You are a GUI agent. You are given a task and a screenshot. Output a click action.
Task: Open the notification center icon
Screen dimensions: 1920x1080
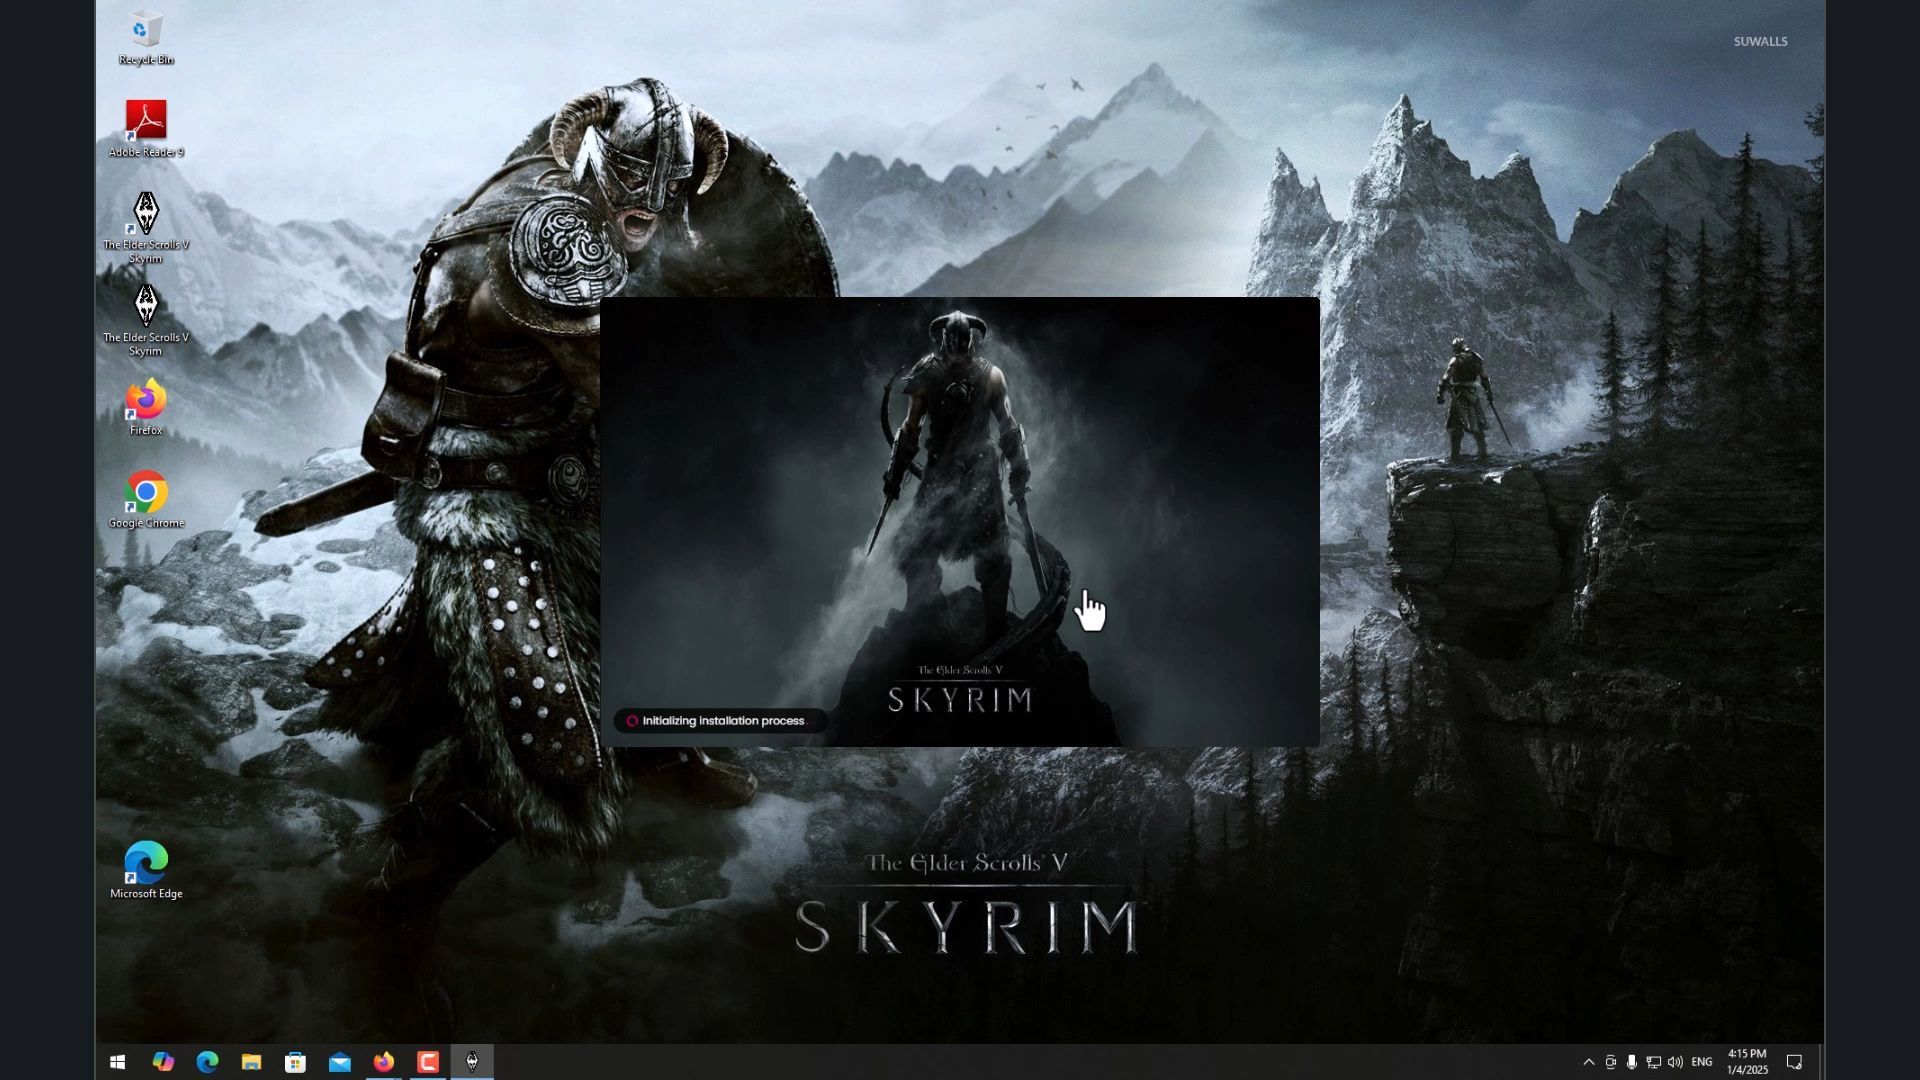tap(1794, 1062)
